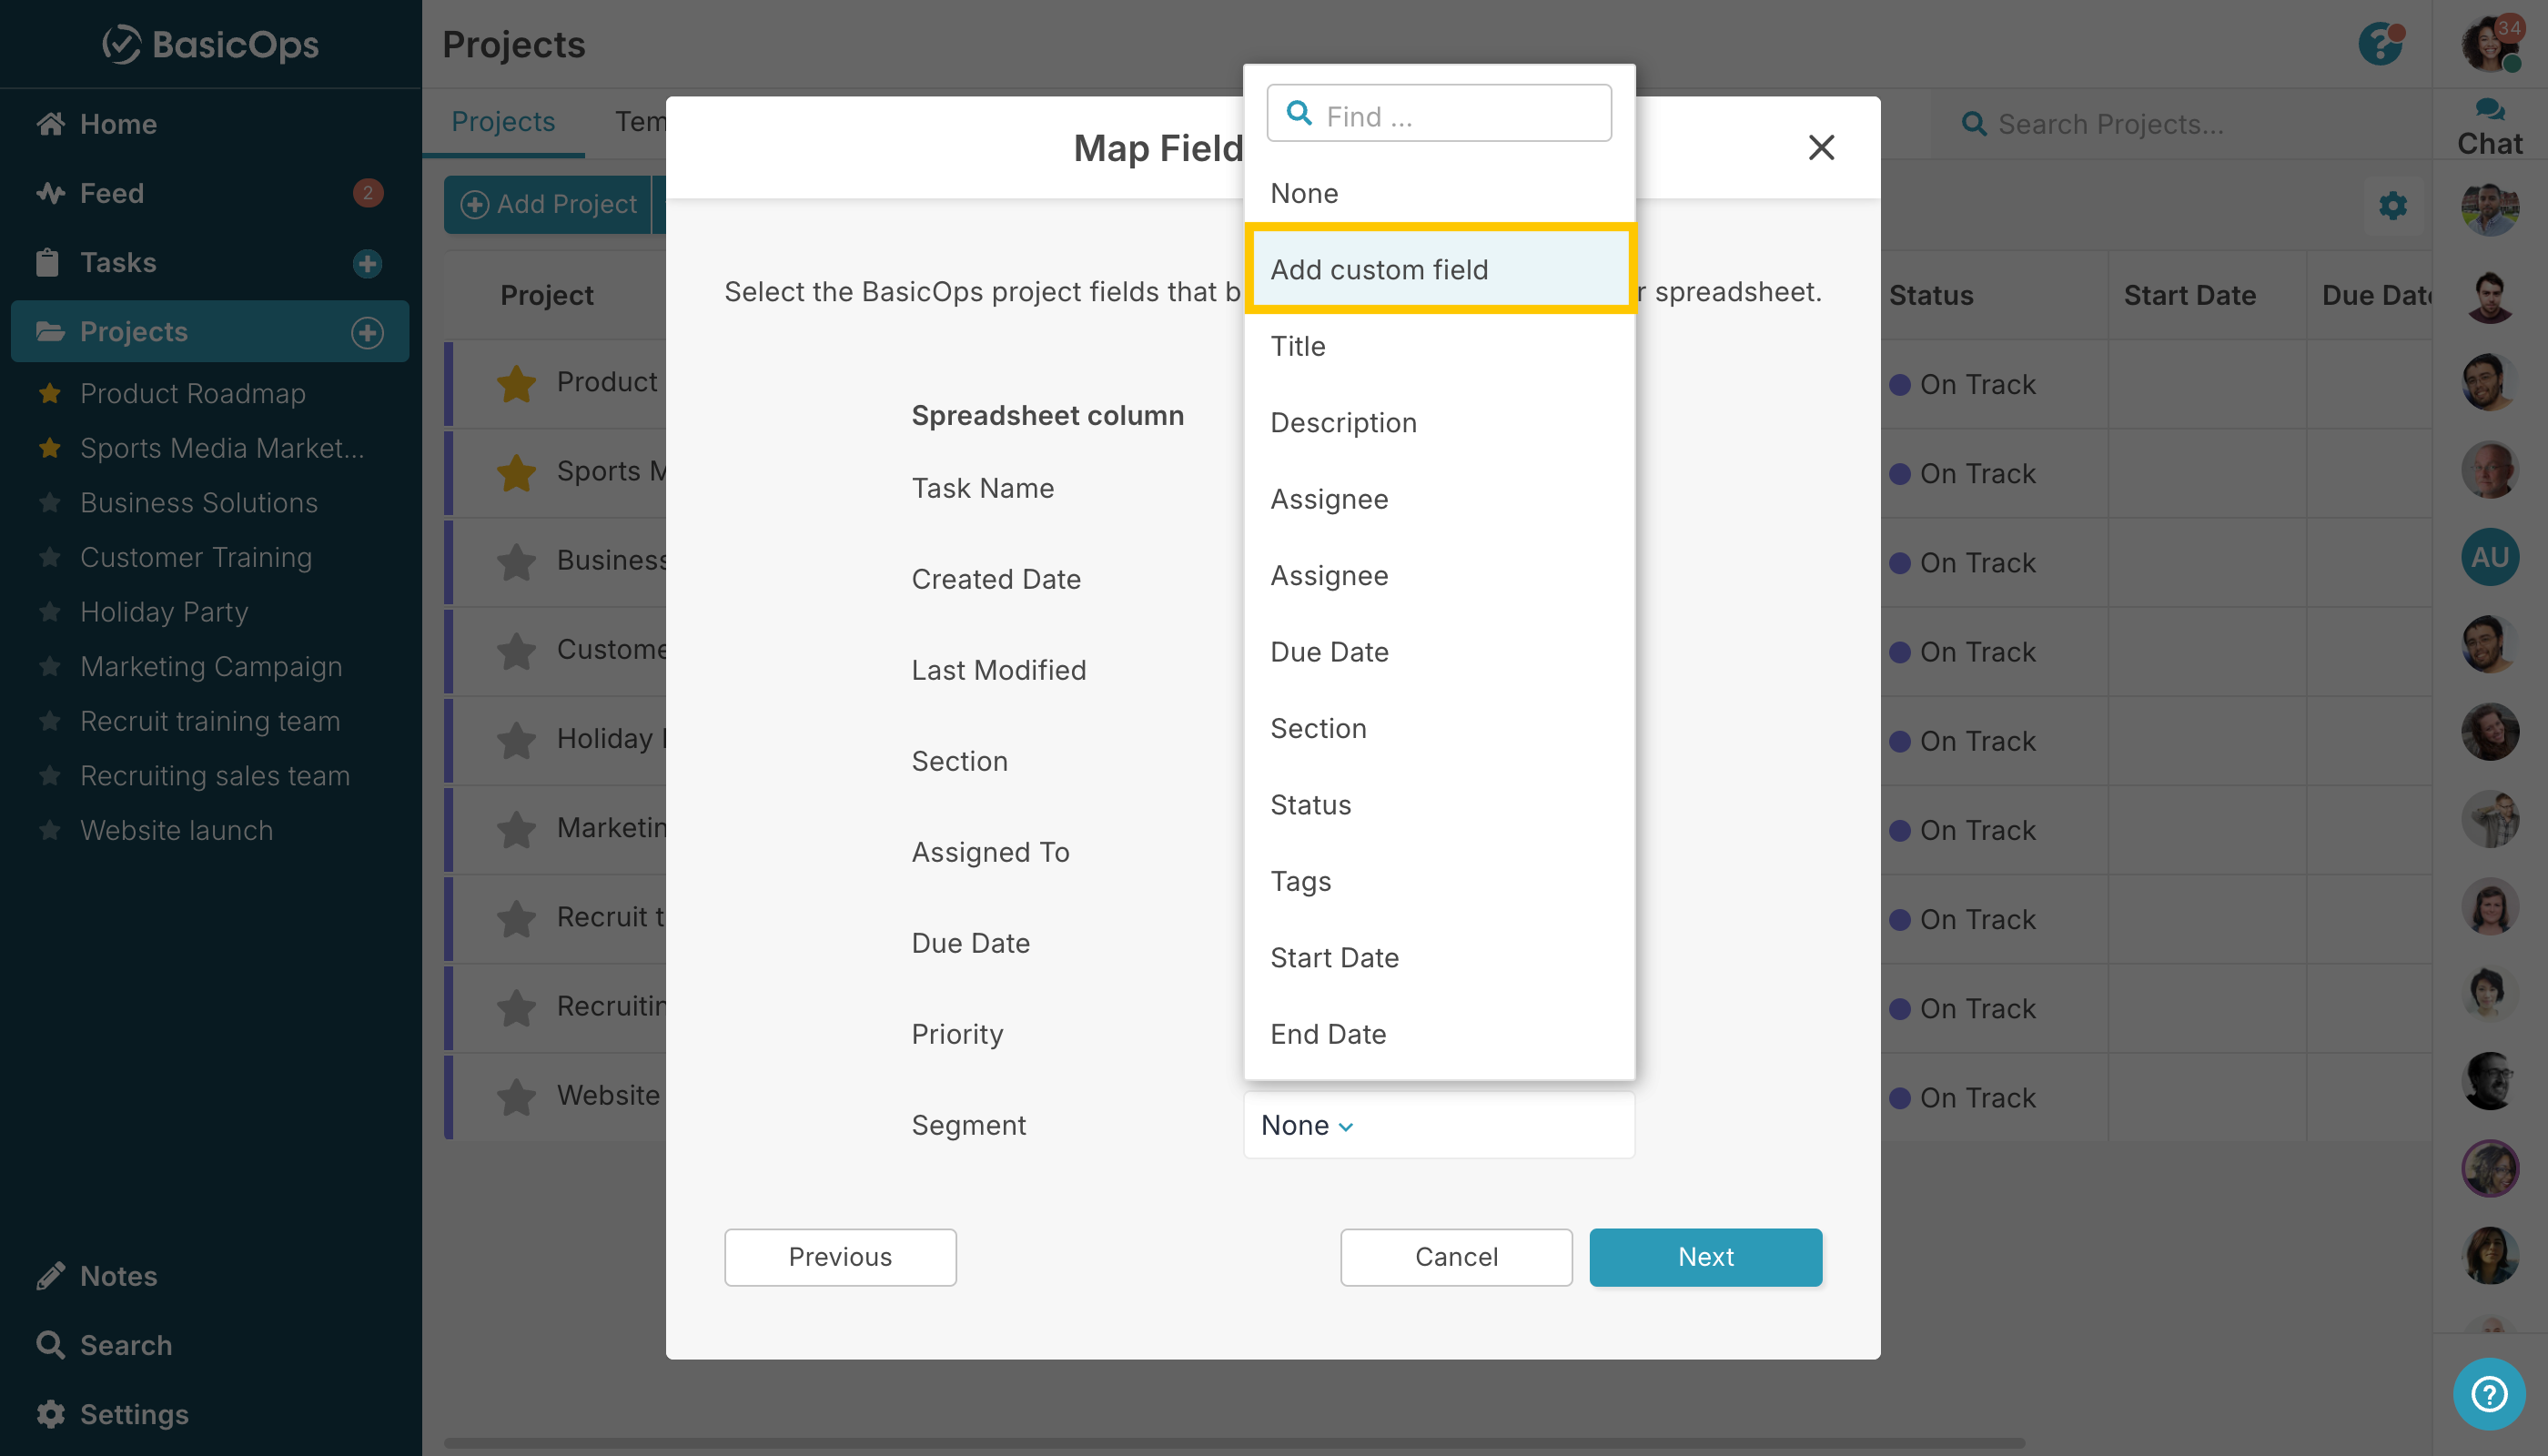
Task: Click the blue help question mark button
Action: click(x=2488, y=1393)
